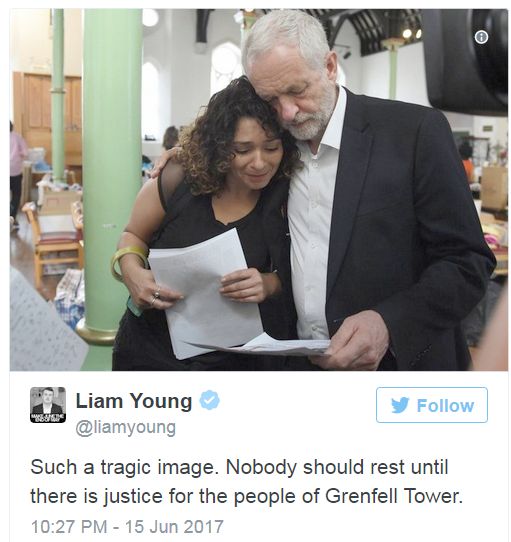Open the Liam Young display name link
511x542 pixels.
pyautogui.click(x=134, y=401)
